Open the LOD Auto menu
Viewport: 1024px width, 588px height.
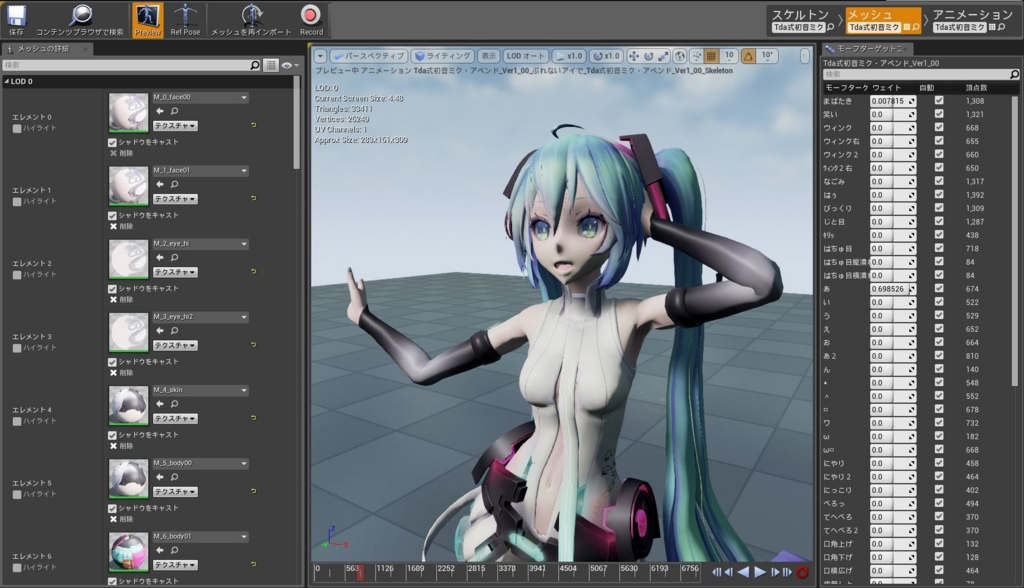[x=525, y=56]
